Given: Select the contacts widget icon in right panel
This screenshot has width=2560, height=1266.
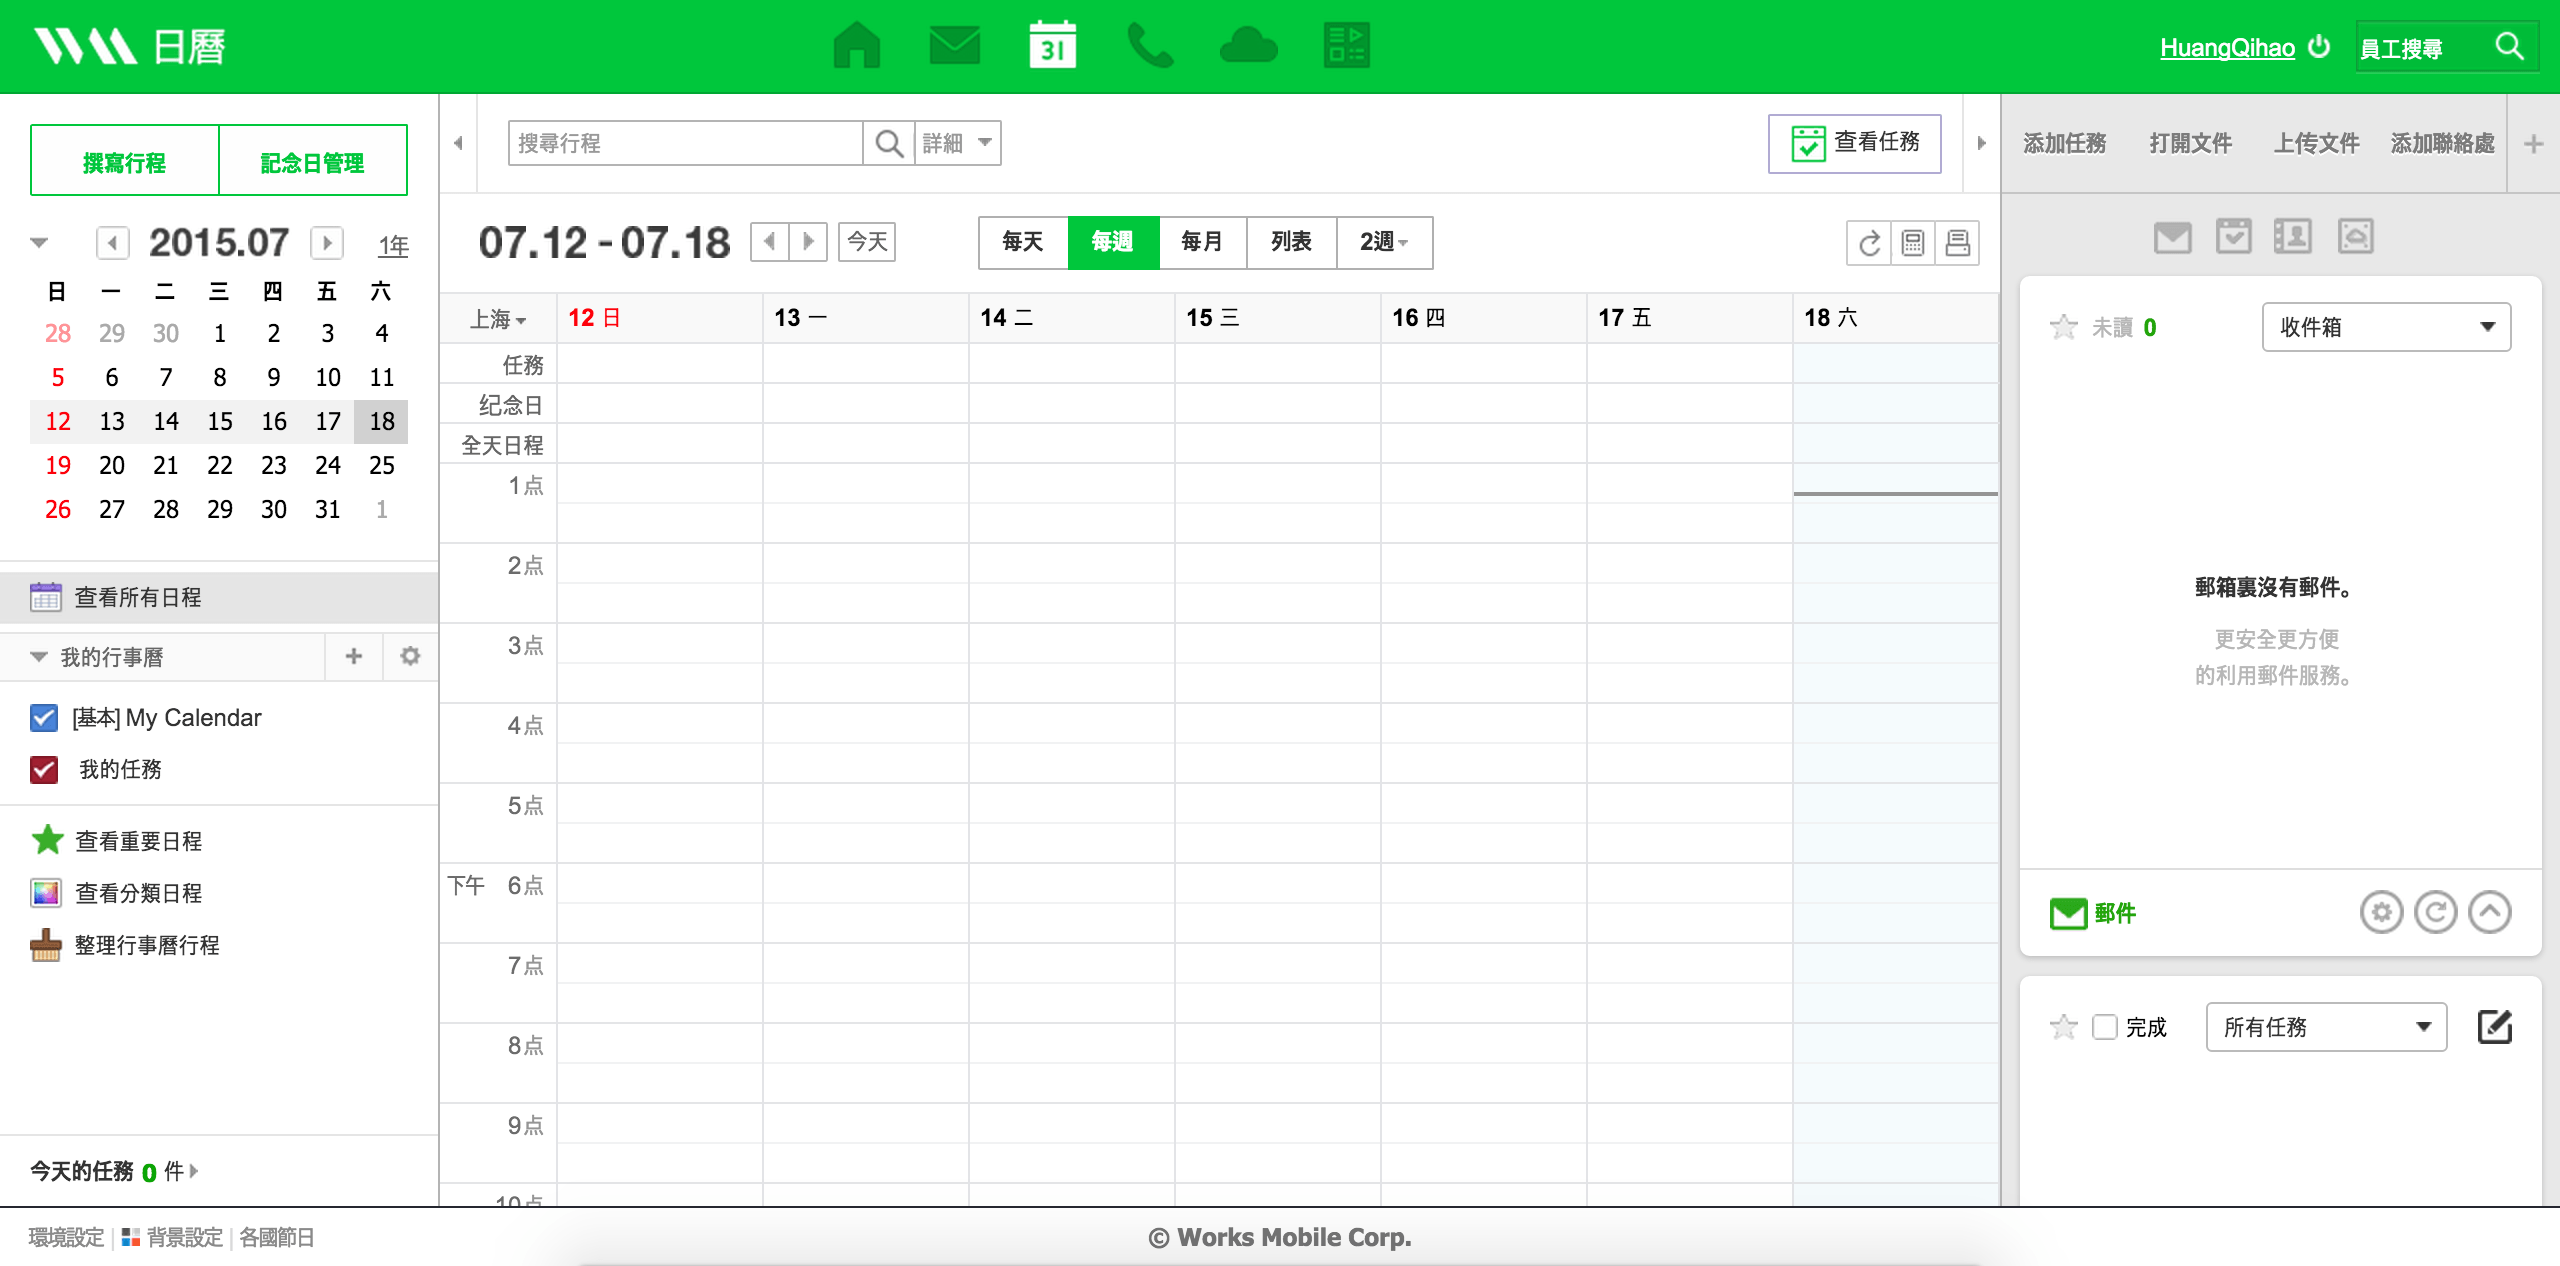Looking at the screenshot, I should [2293, 237].
